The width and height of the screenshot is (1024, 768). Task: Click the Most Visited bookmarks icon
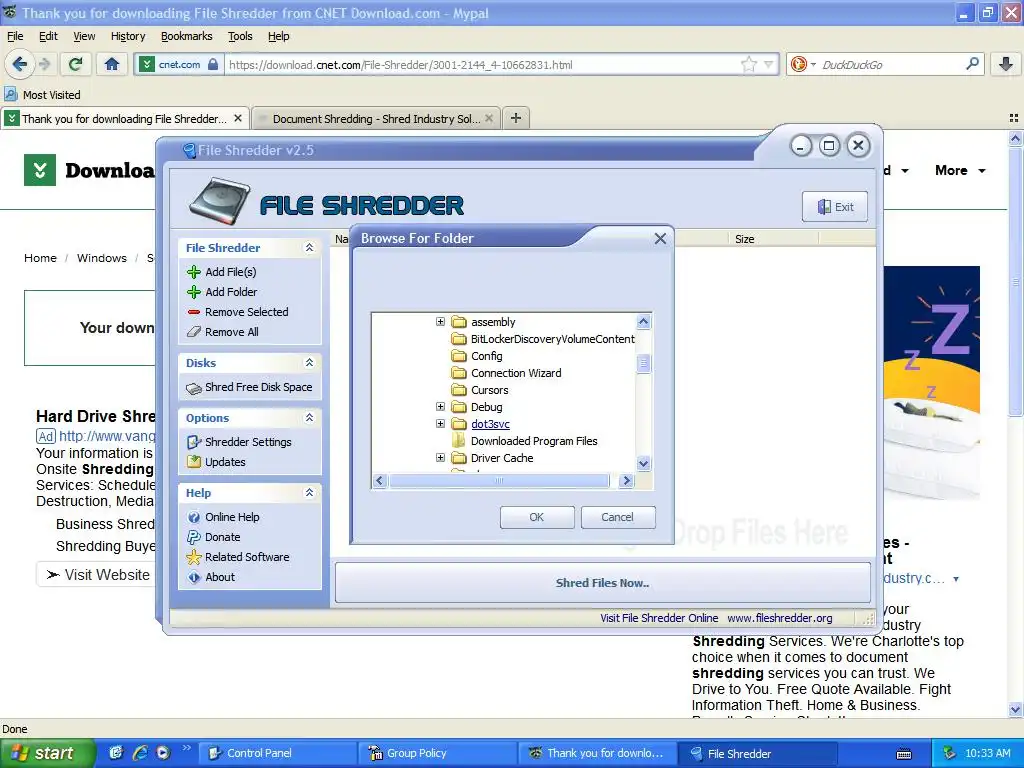point(10,94)
